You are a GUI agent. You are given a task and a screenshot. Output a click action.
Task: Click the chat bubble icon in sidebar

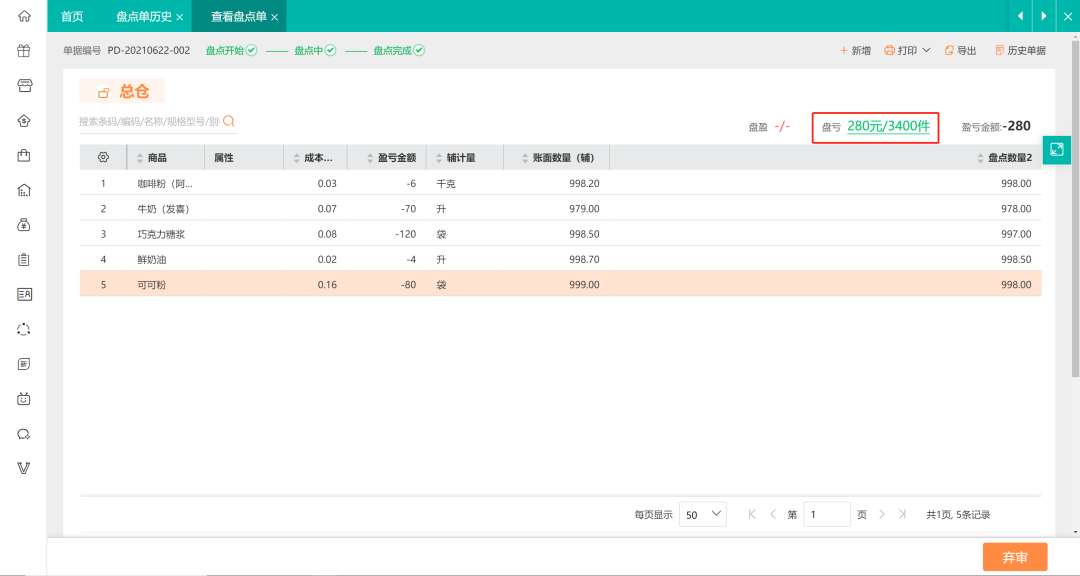click(24, 434)
